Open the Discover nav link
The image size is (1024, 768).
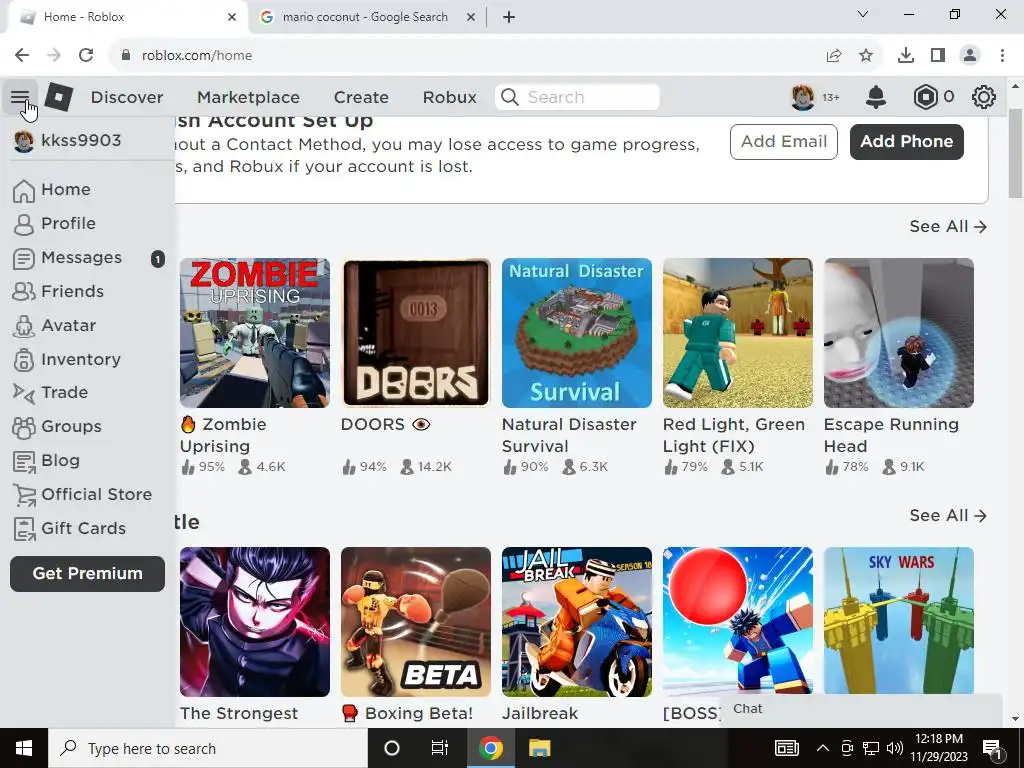[x=127, y=97]
